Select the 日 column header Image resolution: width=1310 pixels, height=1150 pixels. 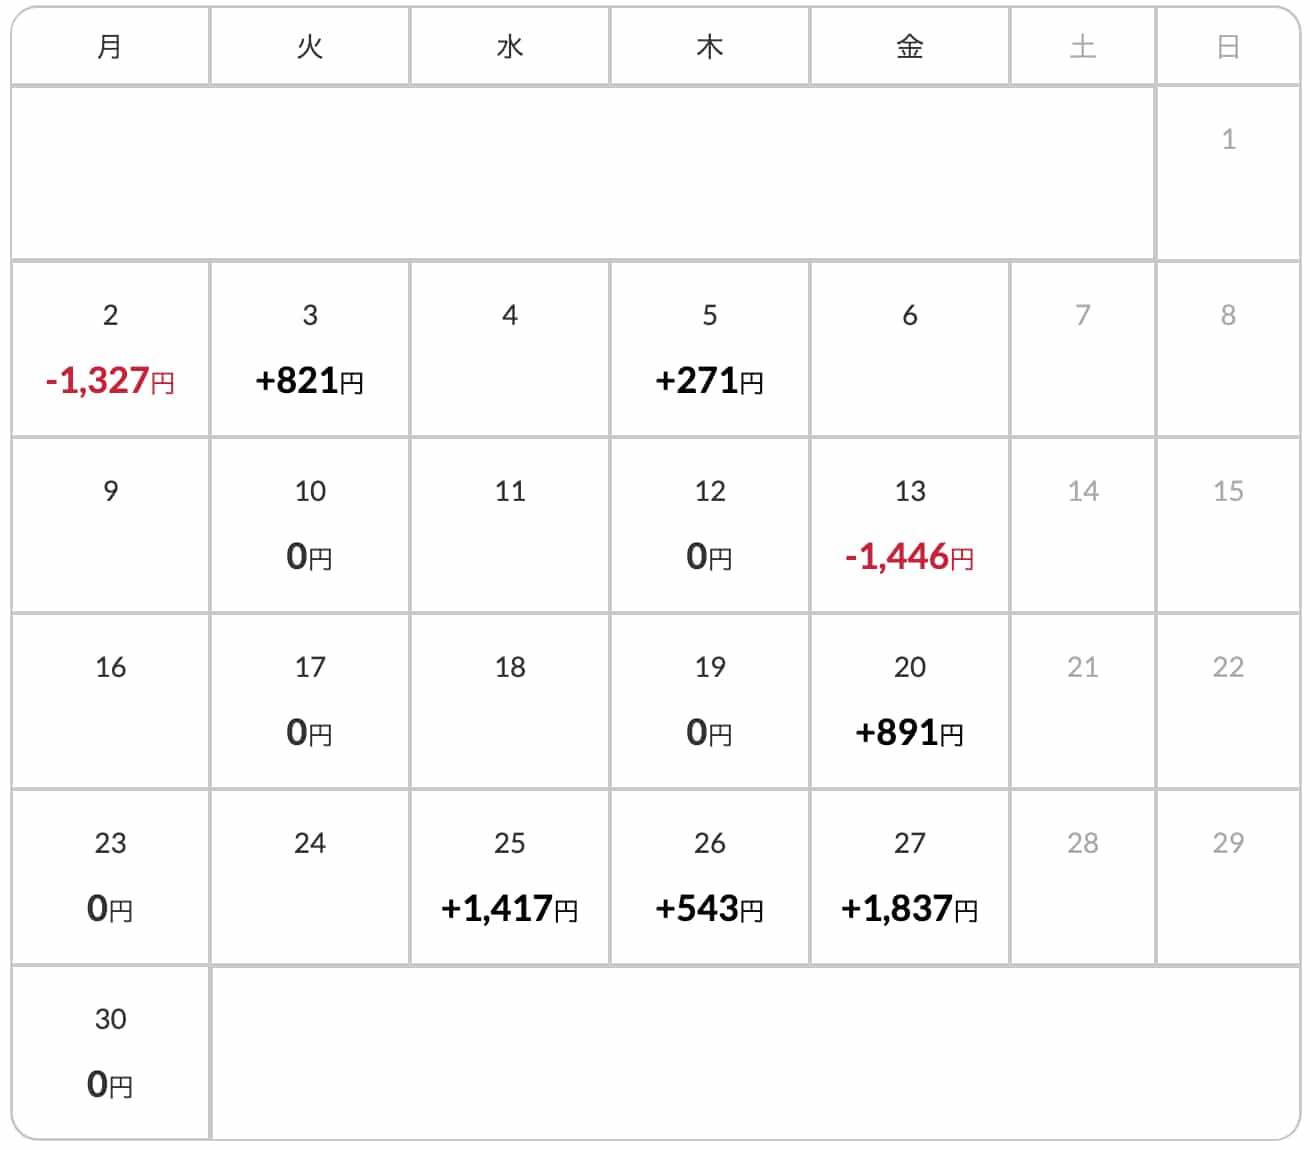point(1228,46)
